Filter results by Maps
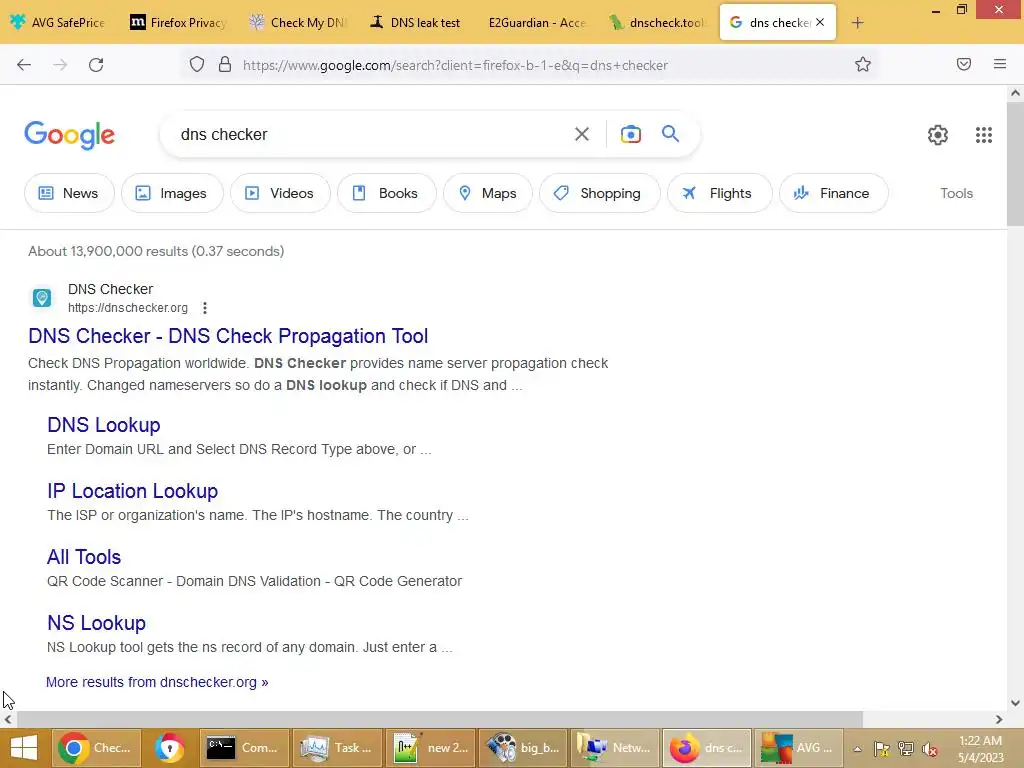Screen dimensions: 1024x768 pyautogui.click(x=488, y=193)
